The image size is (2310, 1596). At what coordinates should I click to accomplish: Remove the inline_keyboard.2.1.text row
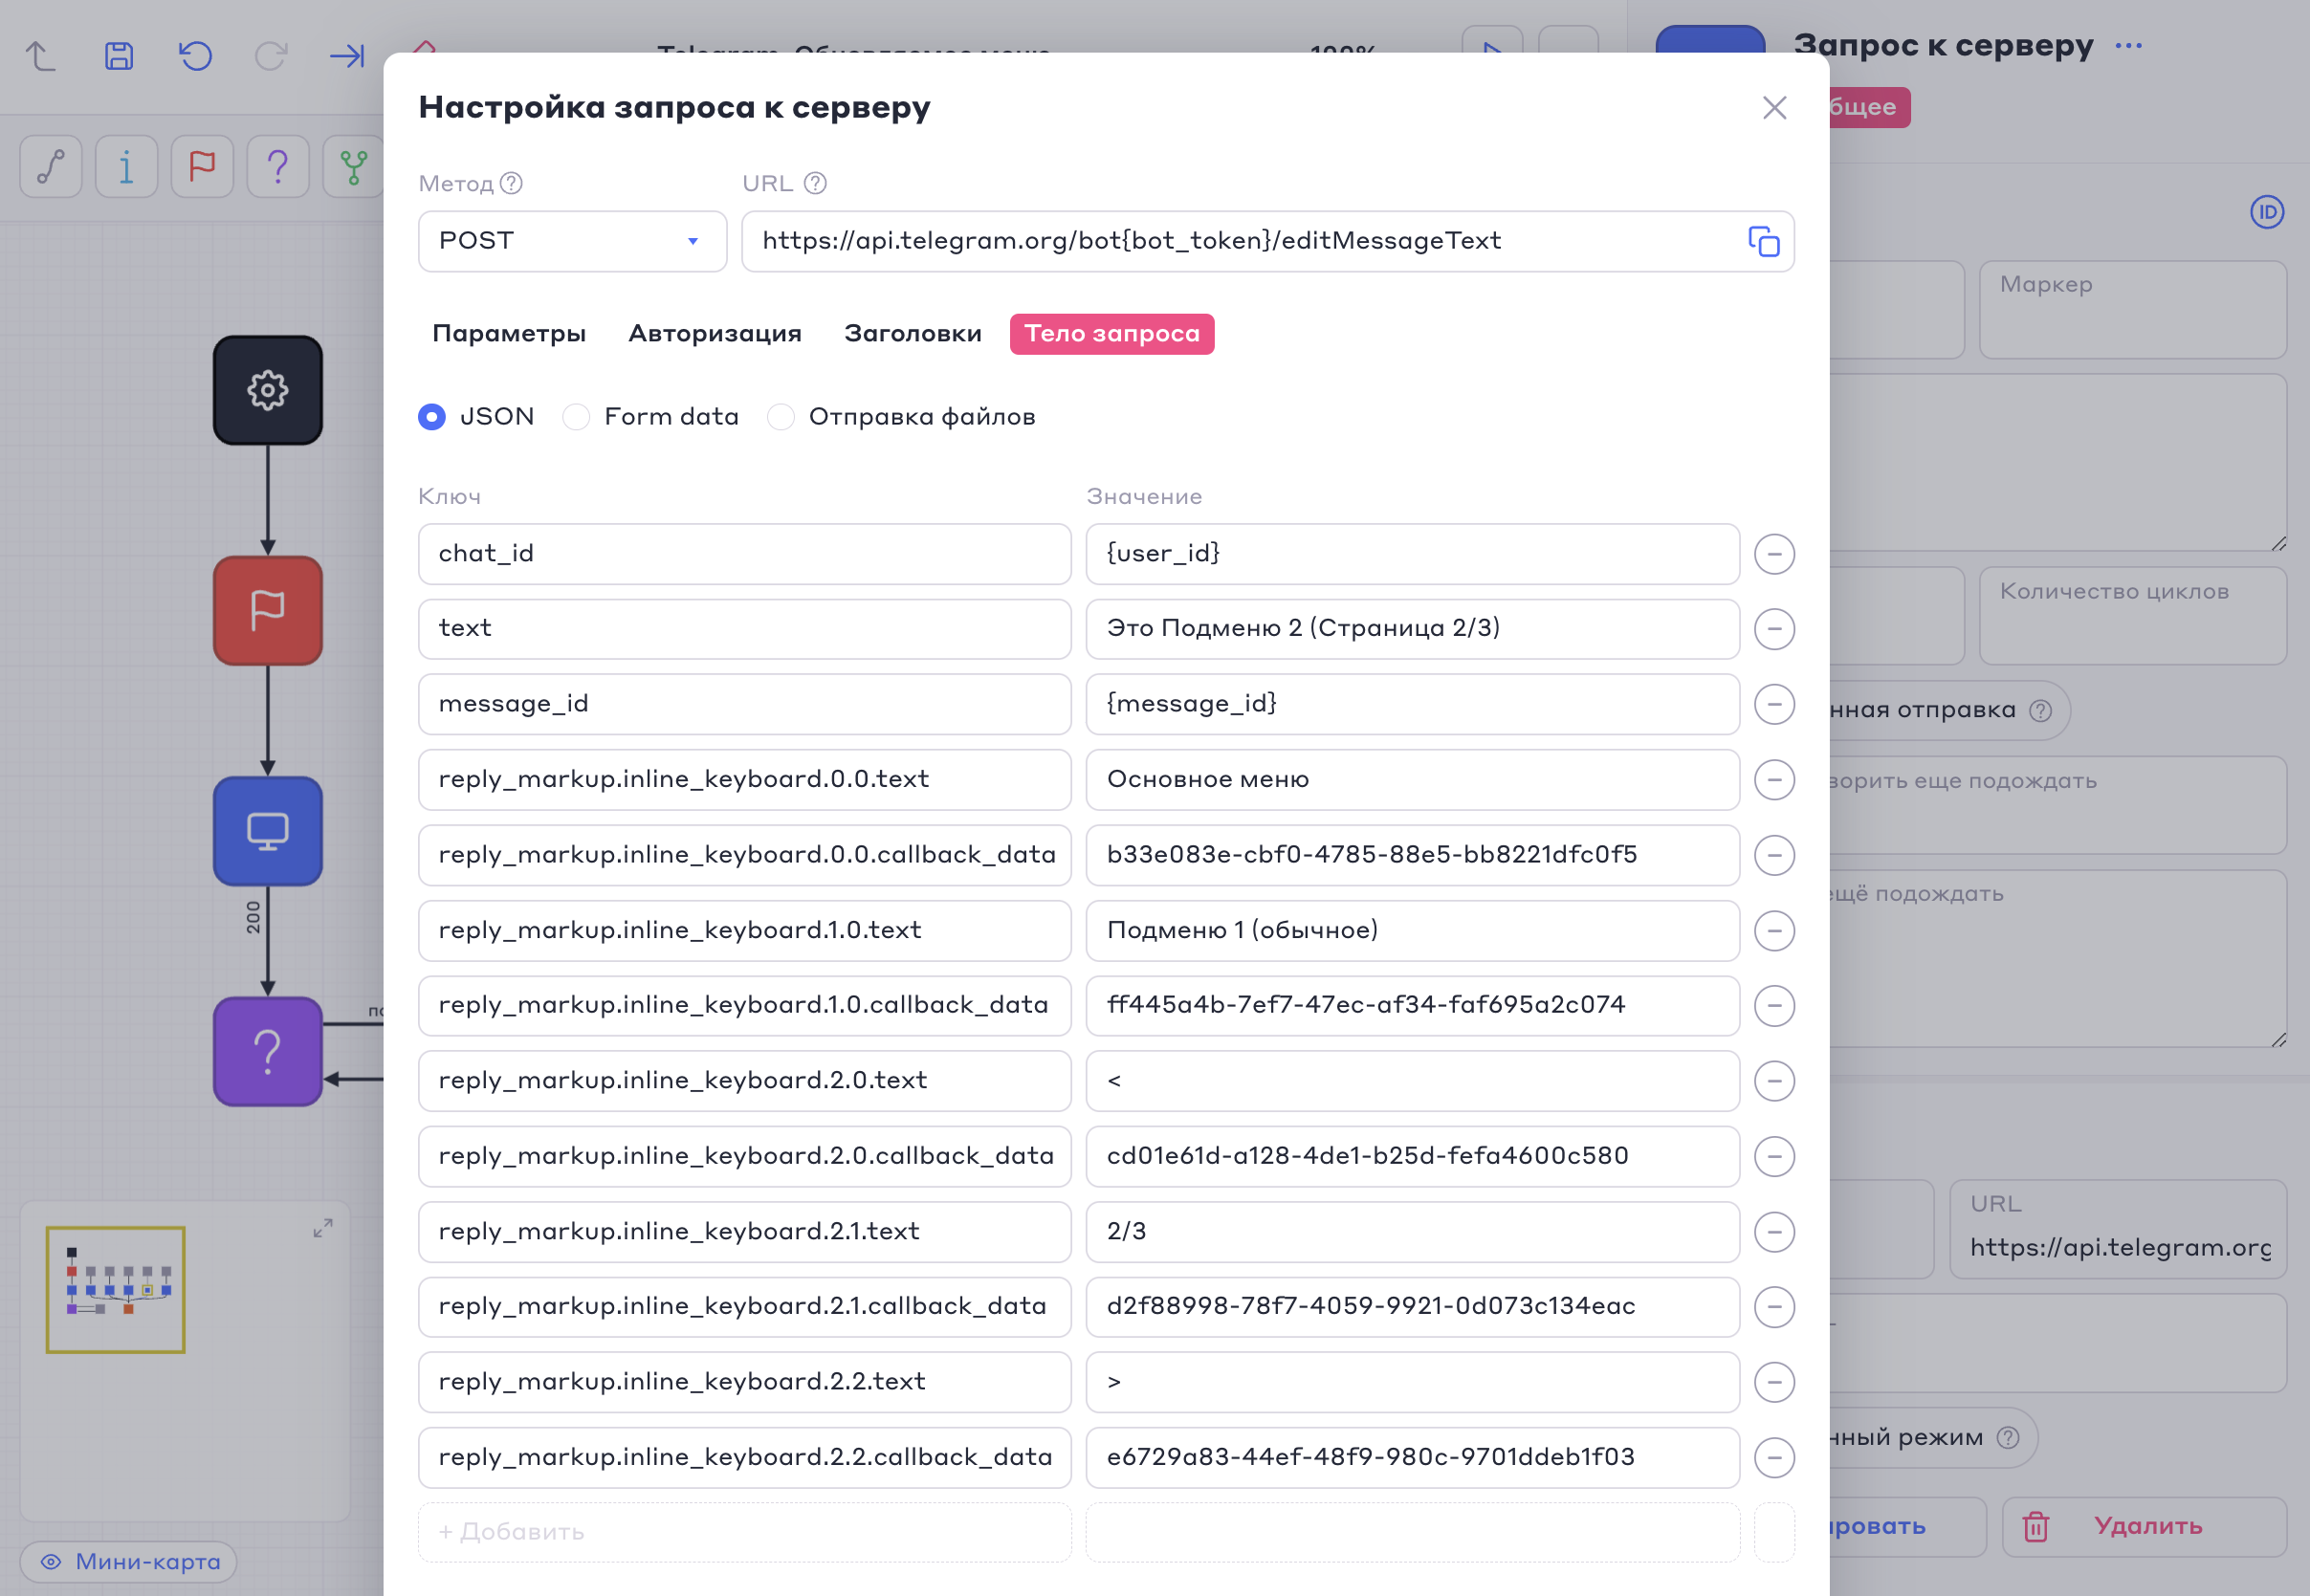(x=1774, y=1232)
